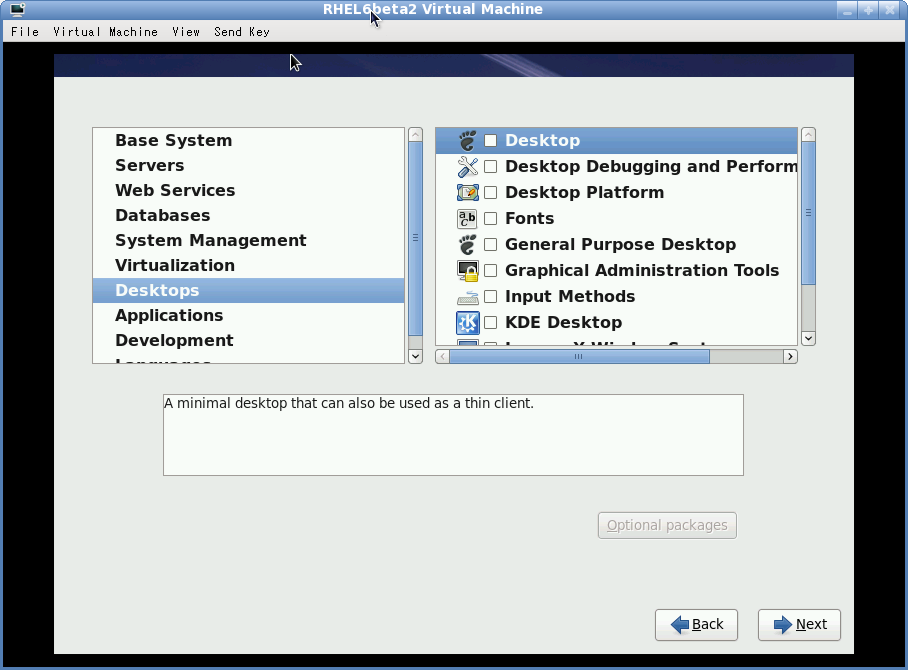Image resolution: width=908 pixels, height=670 pixels.
Task: Click the package list horizontal scroll left arrow
Action: (442, 357)
